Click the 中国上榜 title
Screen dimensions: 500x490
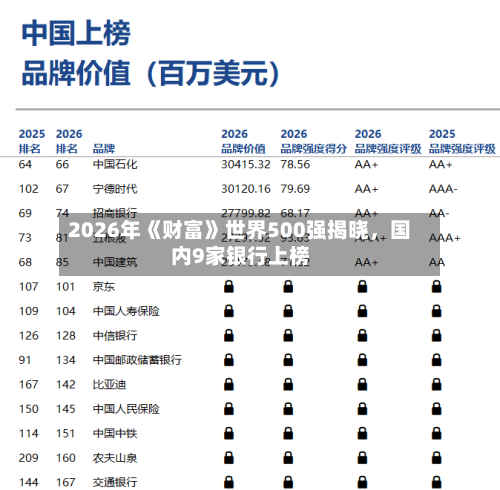[x=76, y=33]
